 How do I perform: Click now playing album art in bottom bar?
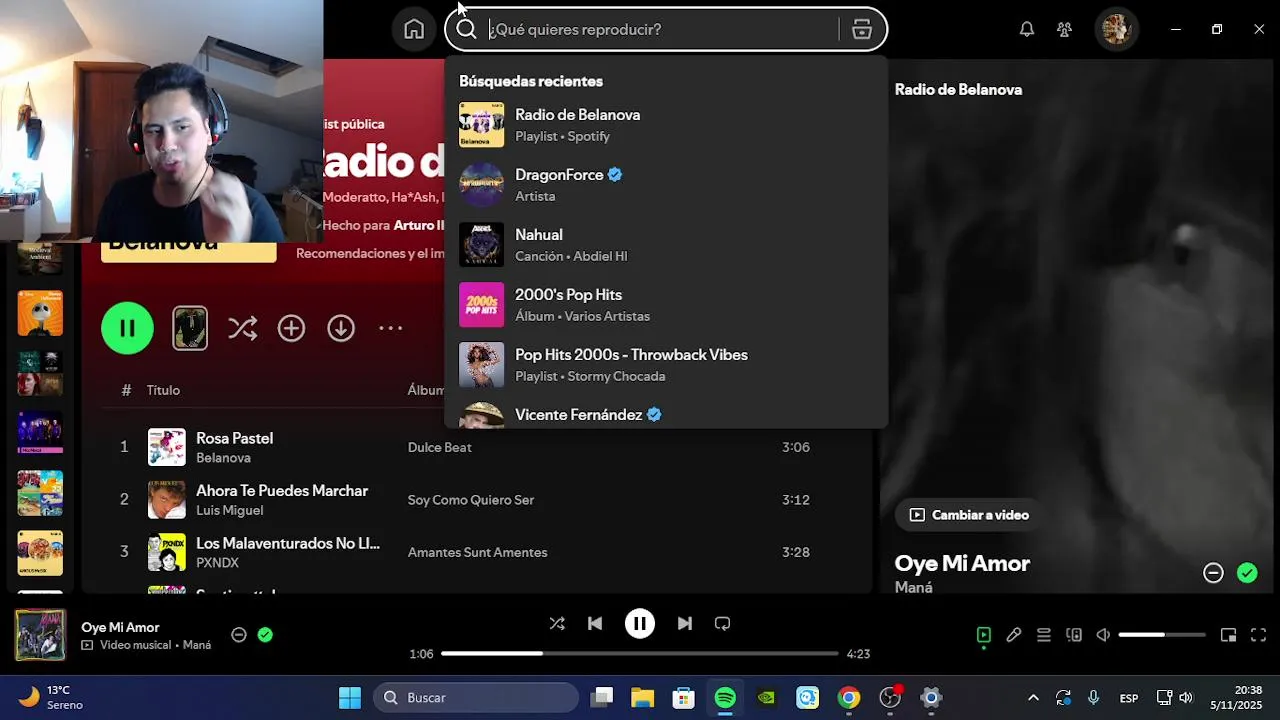40,635
